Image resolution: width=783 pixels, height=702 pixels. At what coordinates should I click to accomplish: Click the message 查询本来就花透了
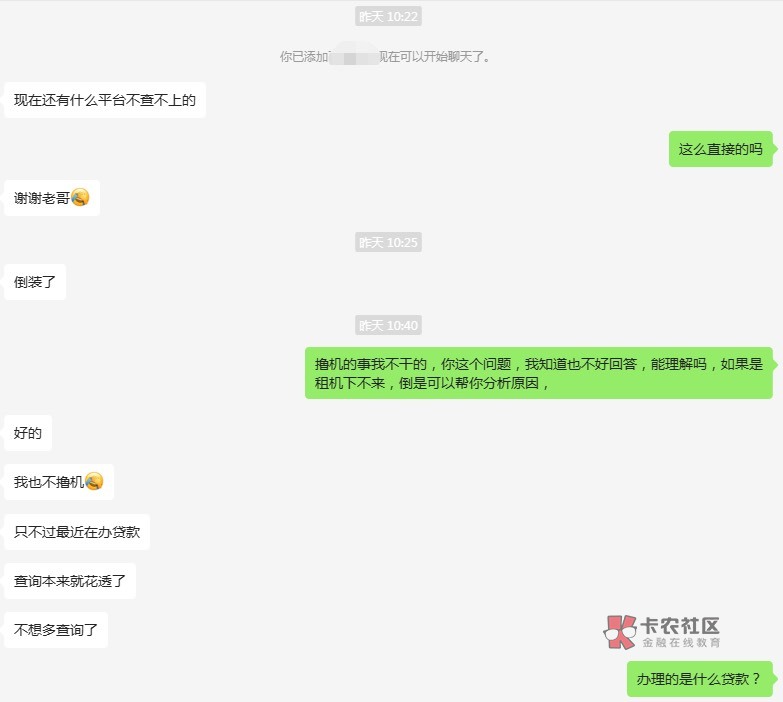click(x=70, y=581)
